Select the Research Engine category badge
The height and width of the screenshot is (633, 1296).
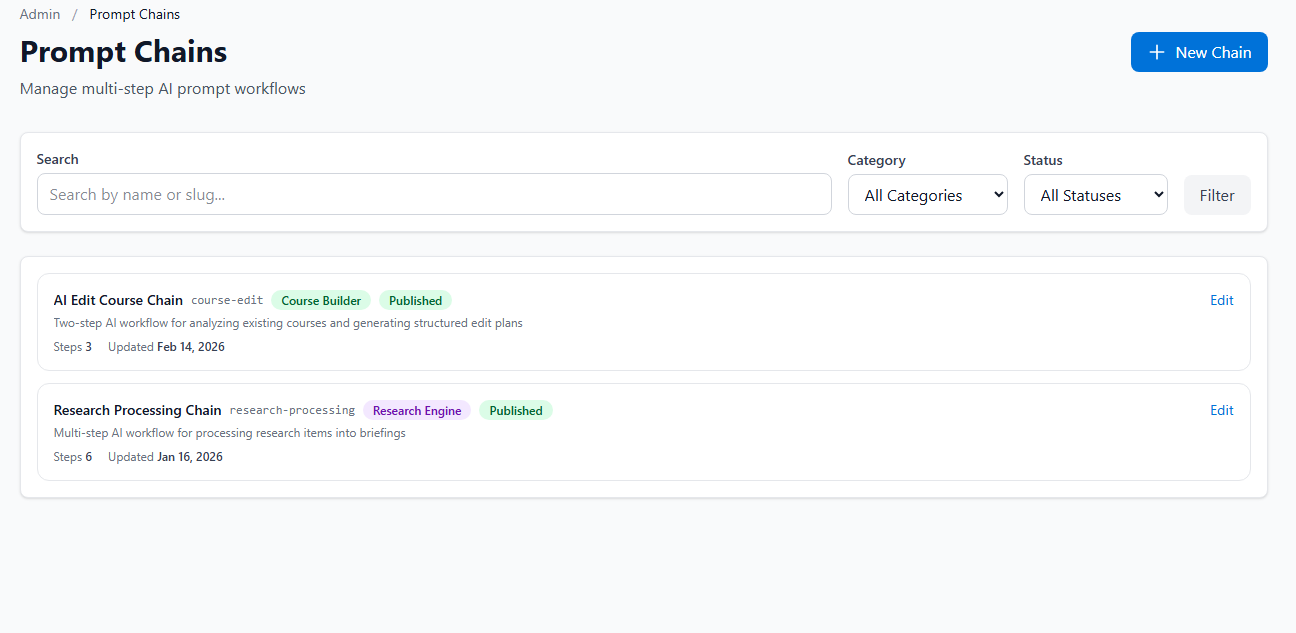click(417, 410)
